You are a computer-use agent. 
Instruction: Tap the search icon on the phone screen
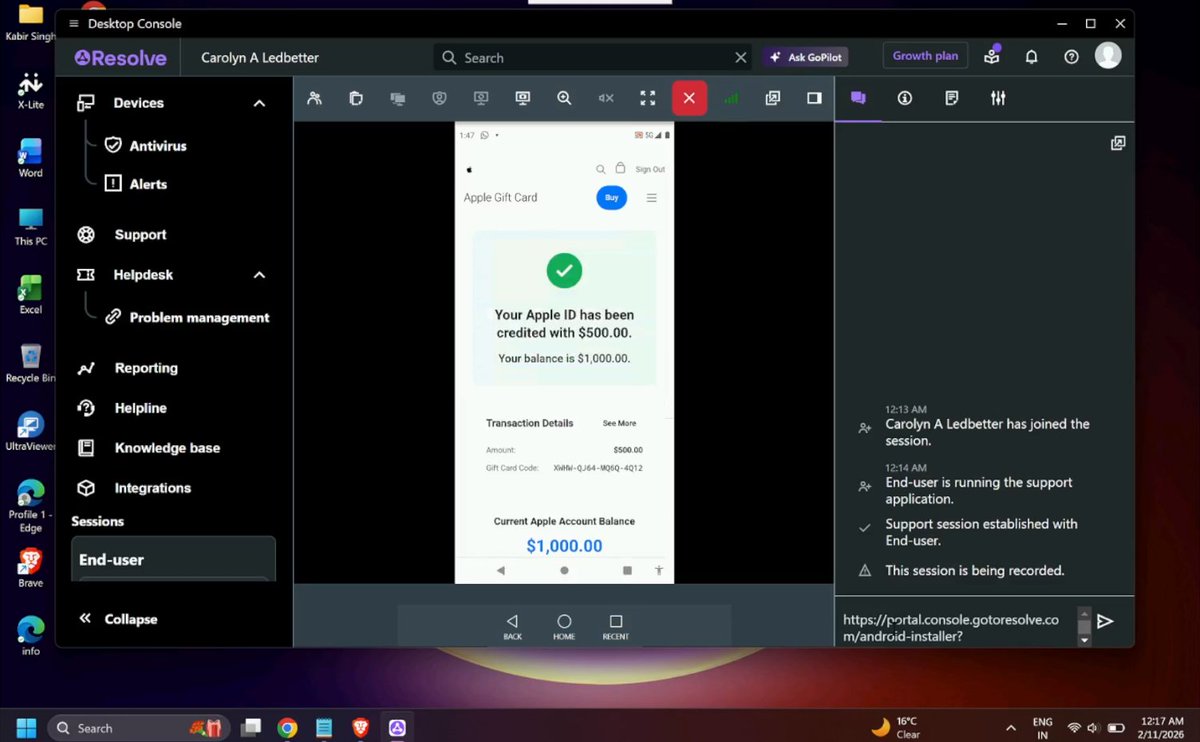coord(601,169)
